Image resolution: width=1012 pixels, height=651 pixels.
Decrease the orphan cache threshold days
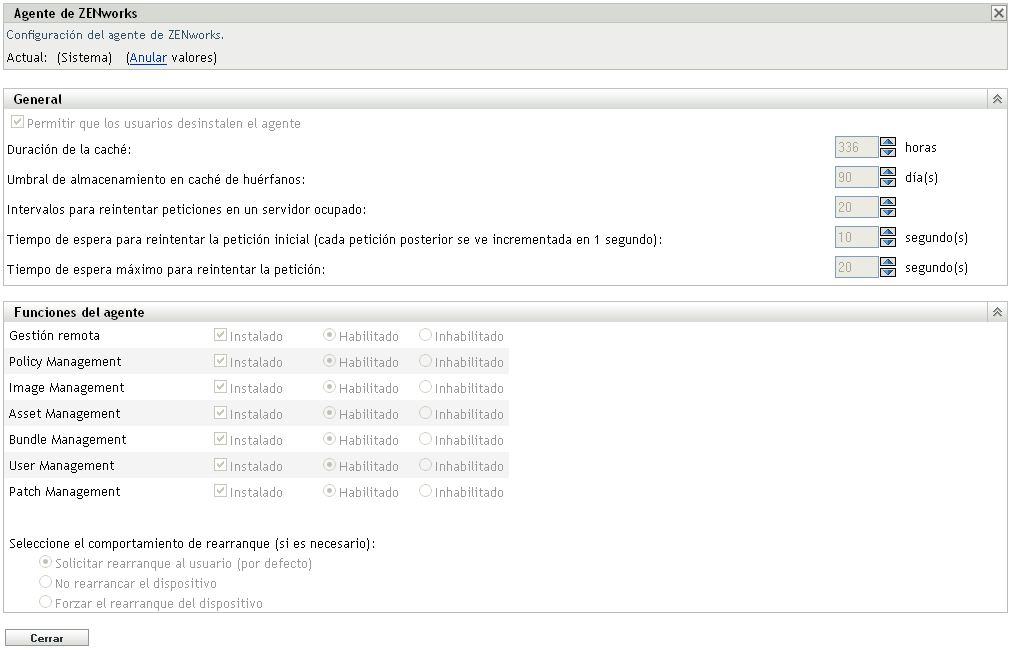point(888,181)
